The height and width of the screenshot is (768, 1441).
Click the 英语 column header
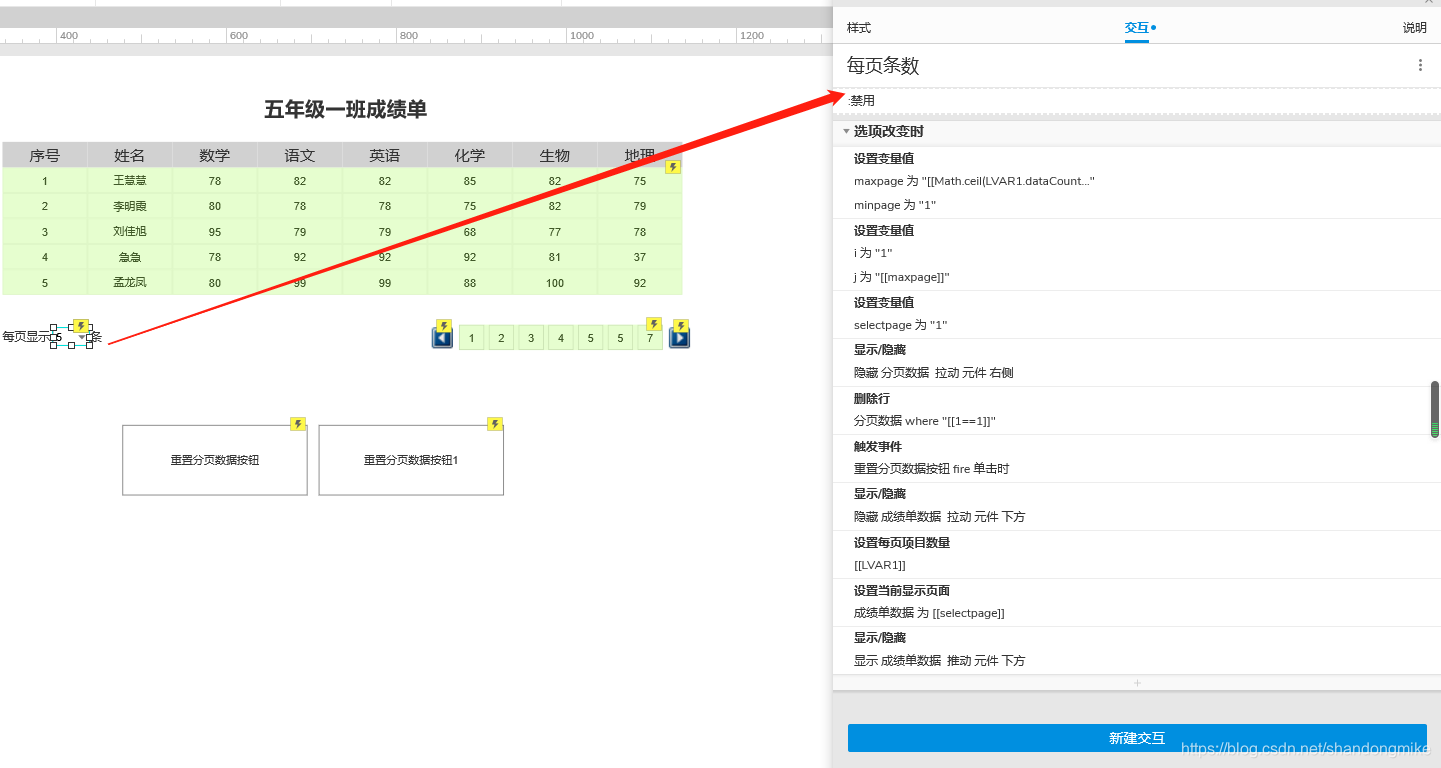coord(385,155)
